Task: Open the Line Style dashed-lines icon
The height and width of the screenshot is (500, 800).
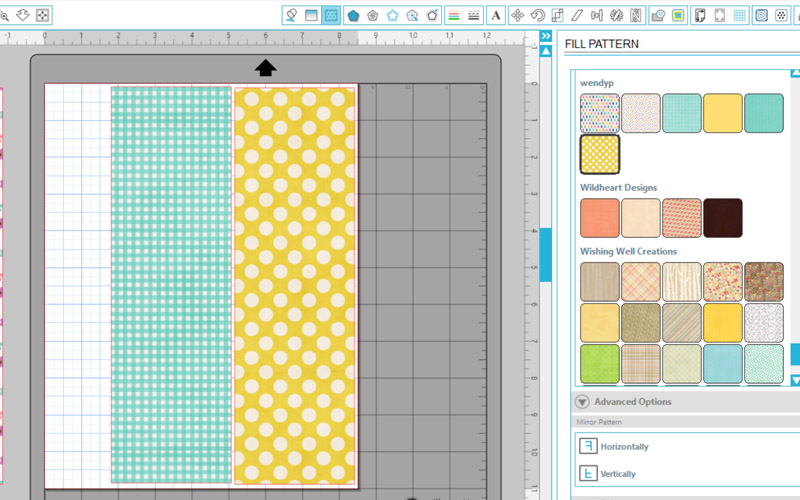Action: coord(473,15)
